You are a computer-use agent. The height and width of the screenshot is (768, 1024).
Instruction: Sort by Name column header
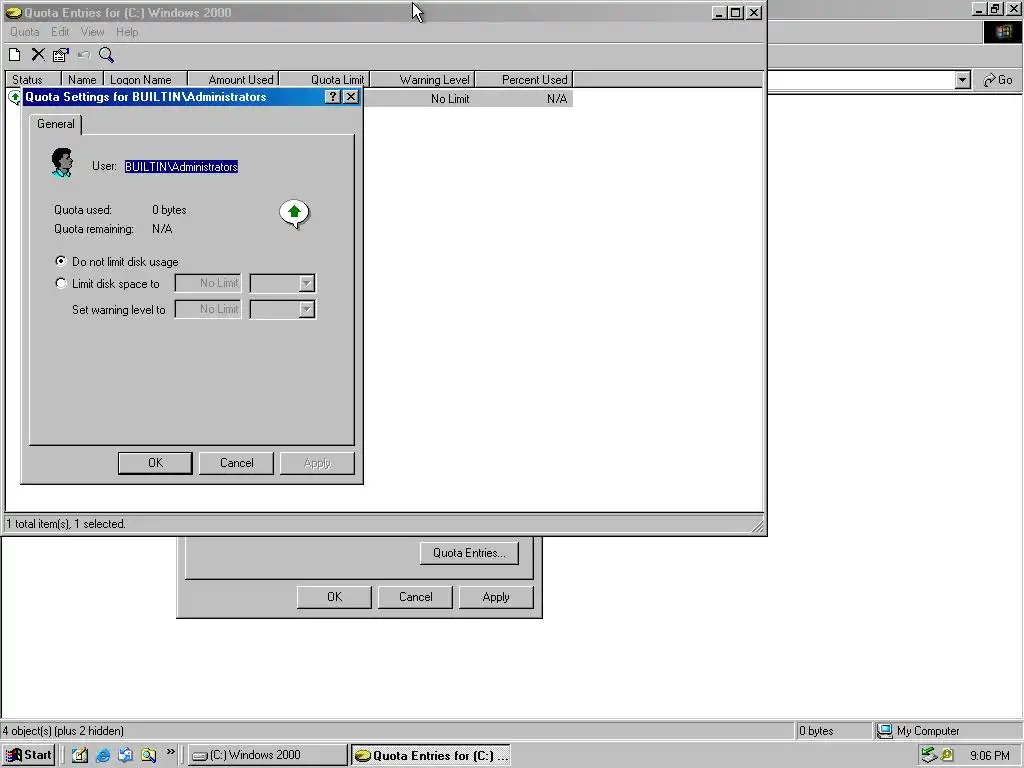(82, 80)
